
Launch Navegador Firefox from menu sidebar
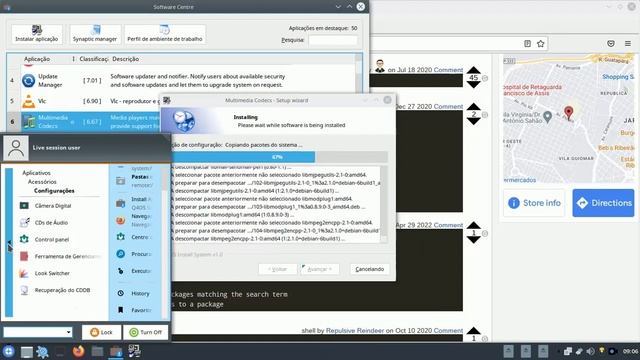(135, 220)
